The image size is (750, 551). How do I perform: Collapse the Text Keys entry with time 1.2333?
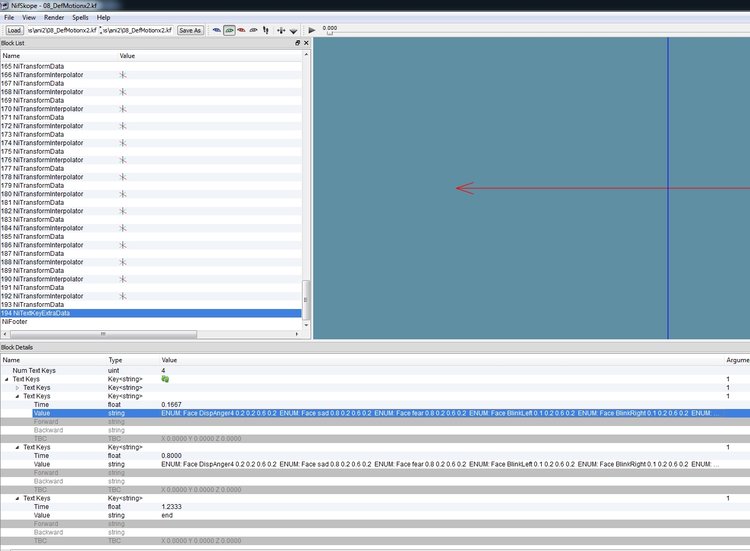tap(18, 498)
